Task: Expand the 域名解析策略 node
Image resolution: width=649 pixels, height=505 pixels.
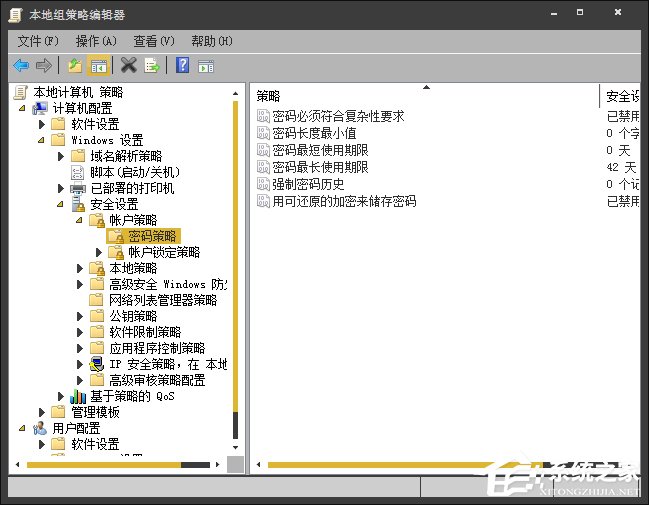Action: [x=61, y=156]
